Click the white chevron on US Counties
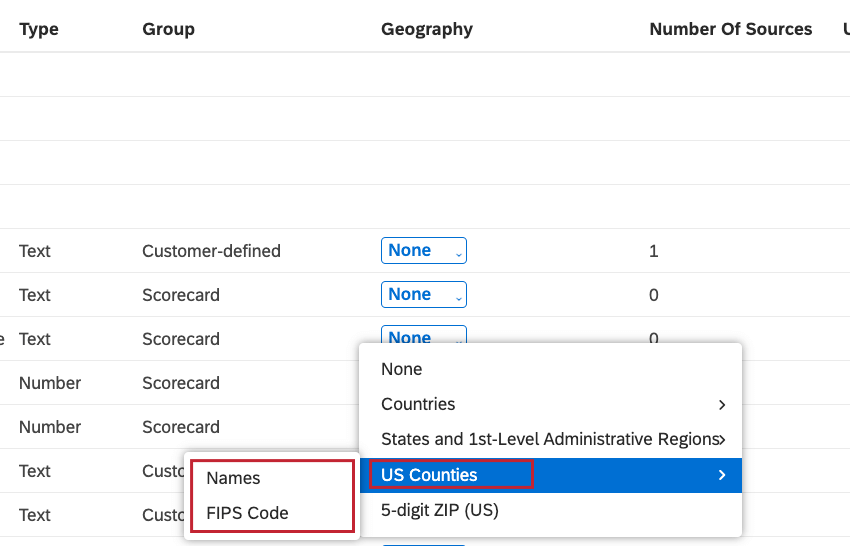850x546 pixels. [x=721, y=475]
